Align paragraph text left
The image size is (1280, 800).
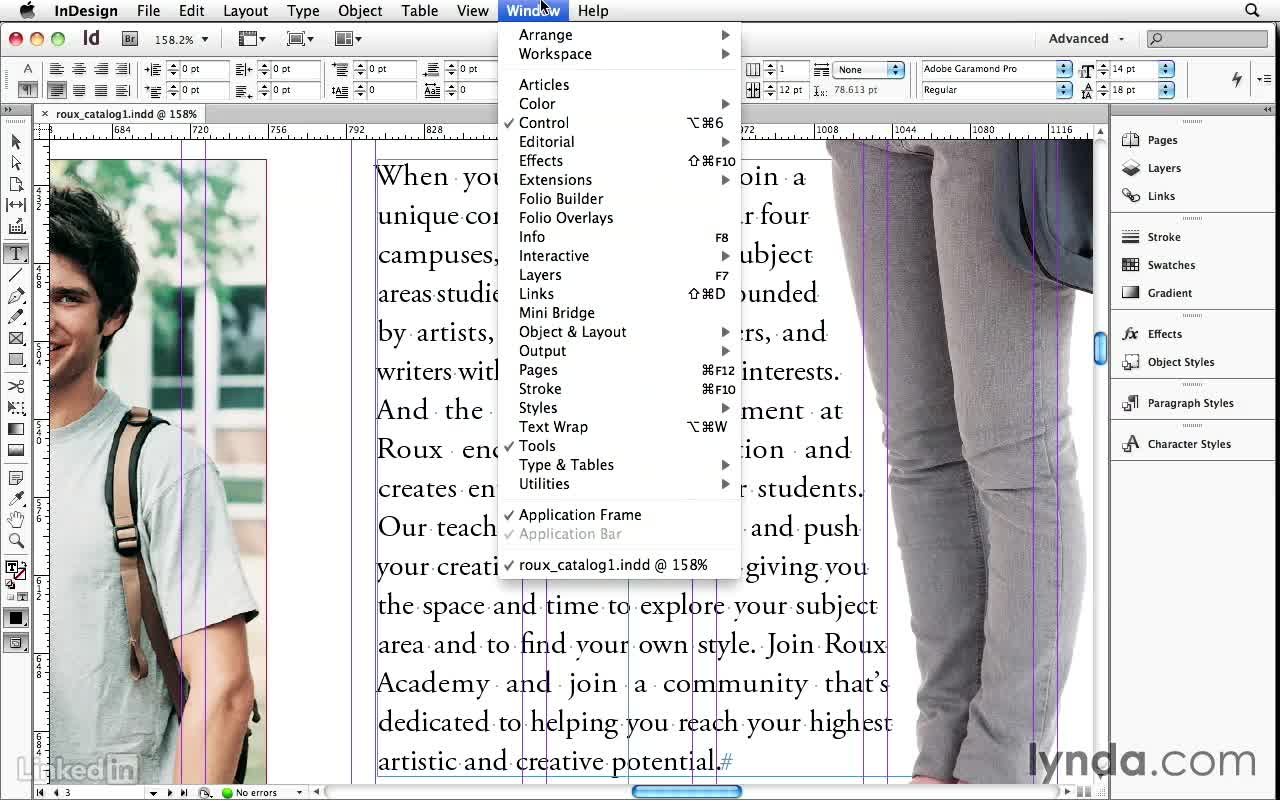click(57, 69)
